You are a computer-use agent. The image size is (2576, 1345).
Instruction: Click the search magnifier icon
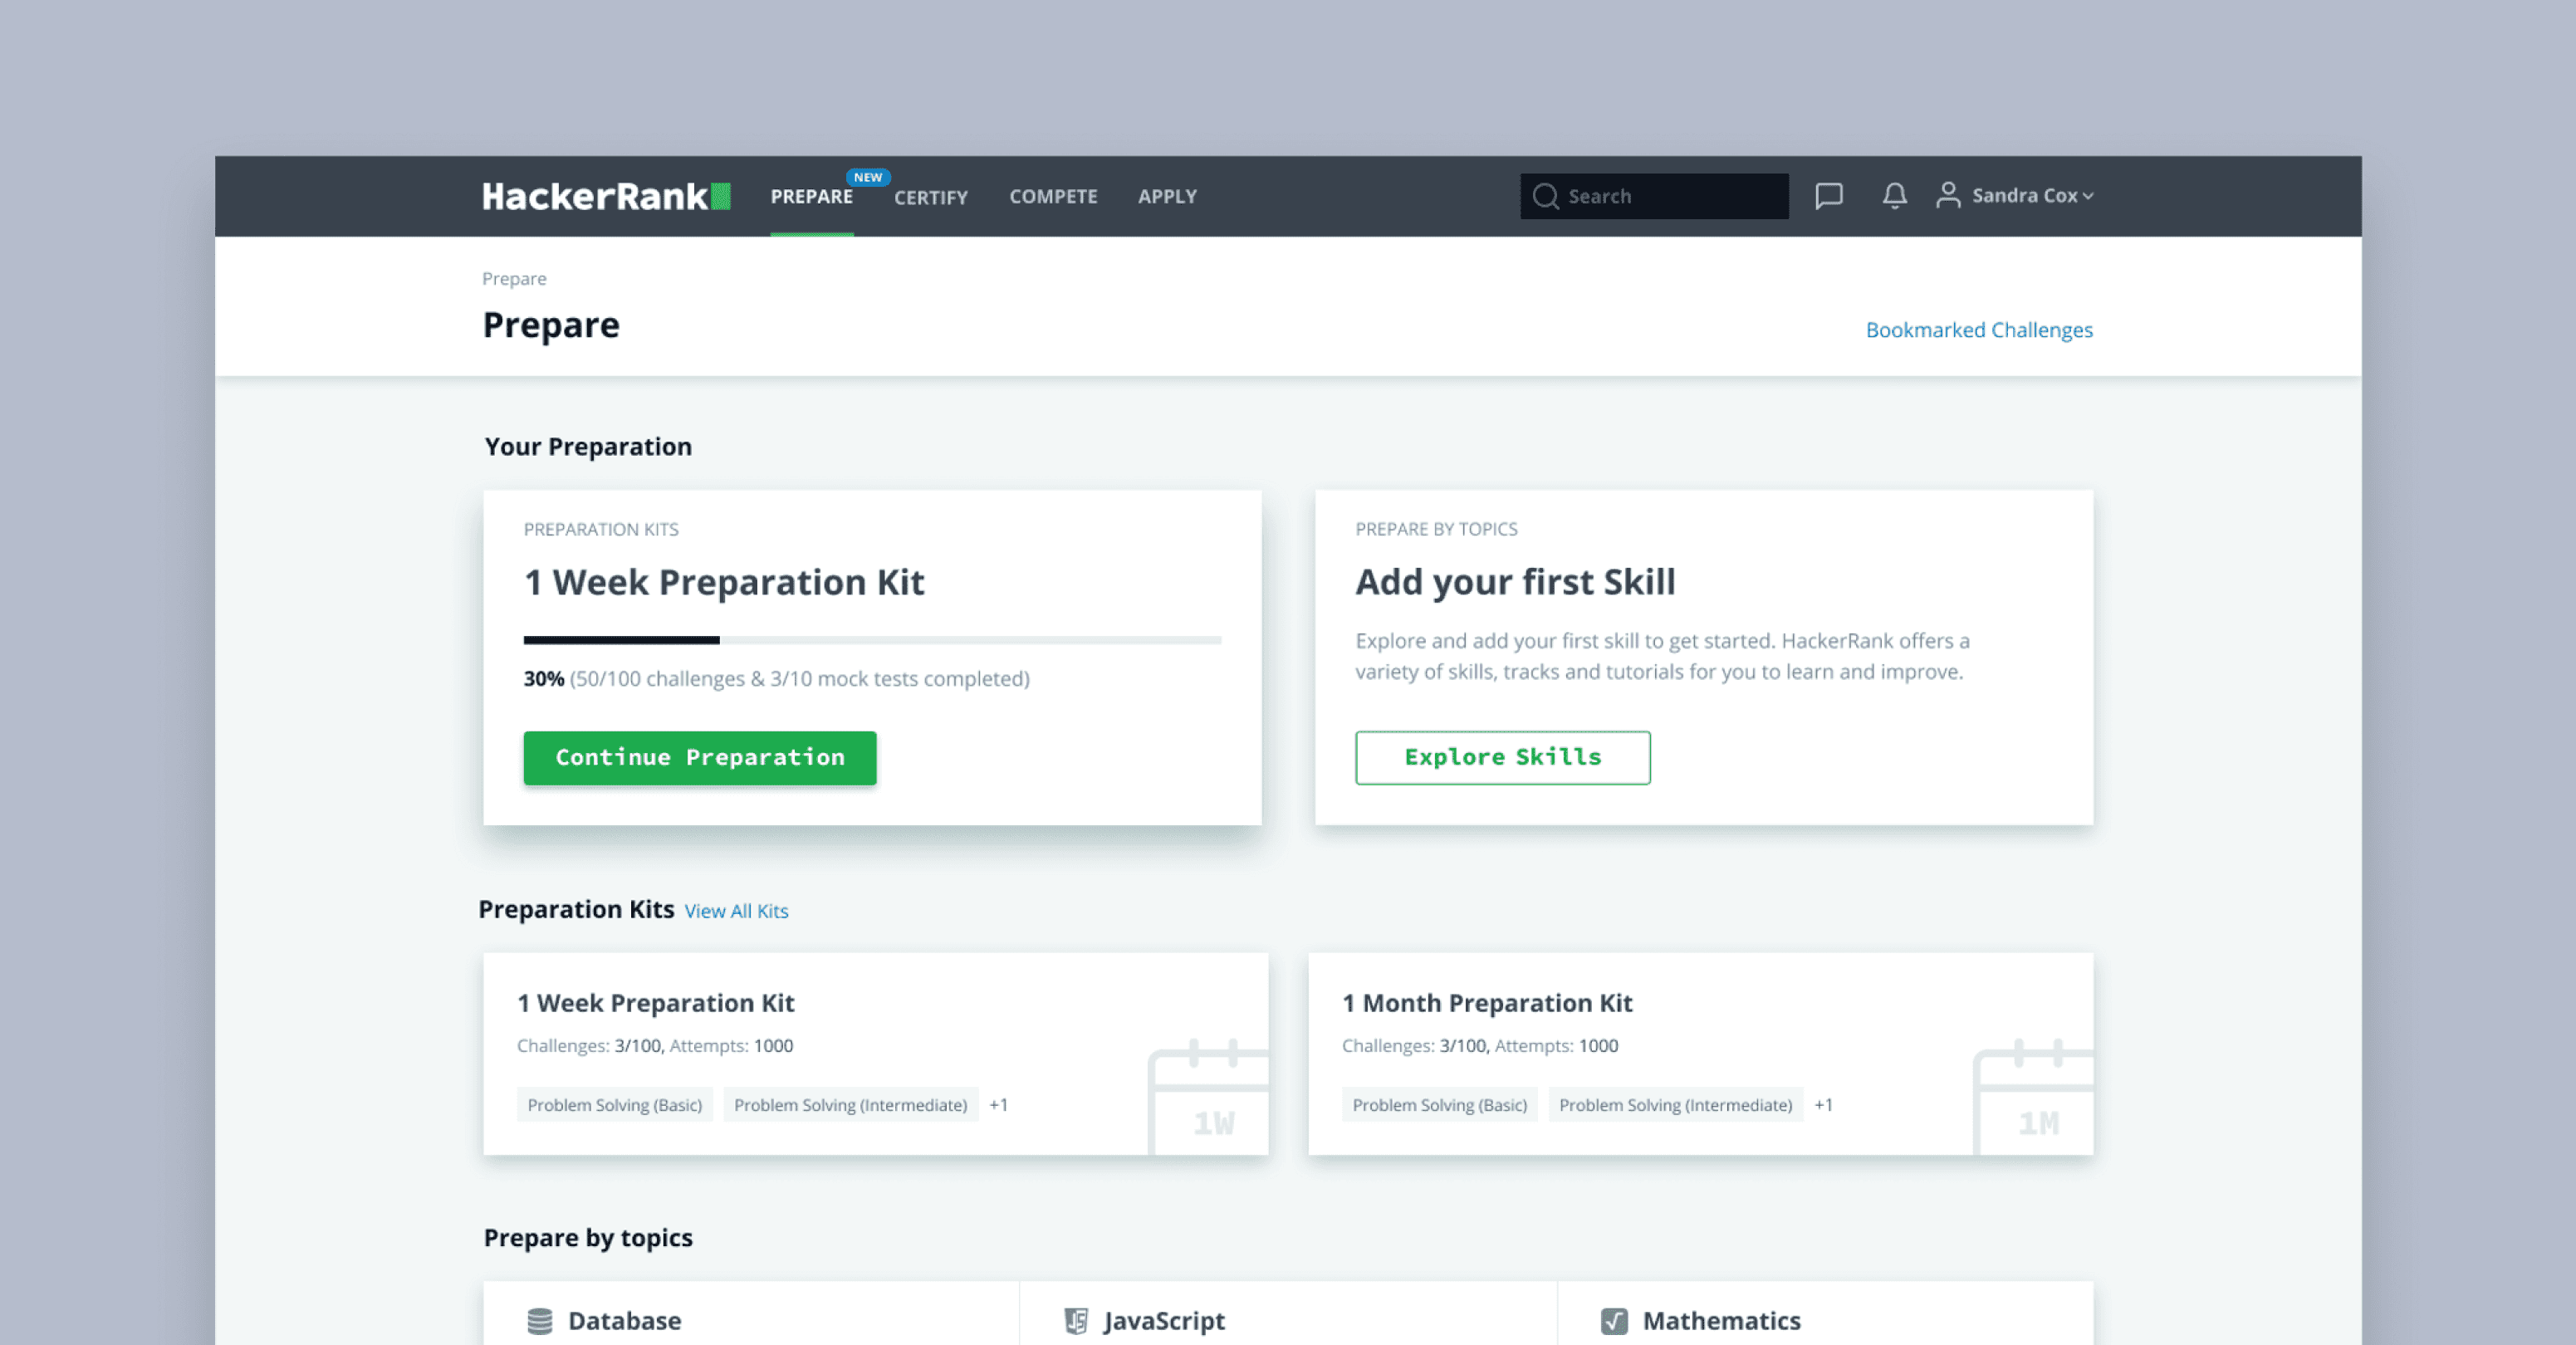1545,196
